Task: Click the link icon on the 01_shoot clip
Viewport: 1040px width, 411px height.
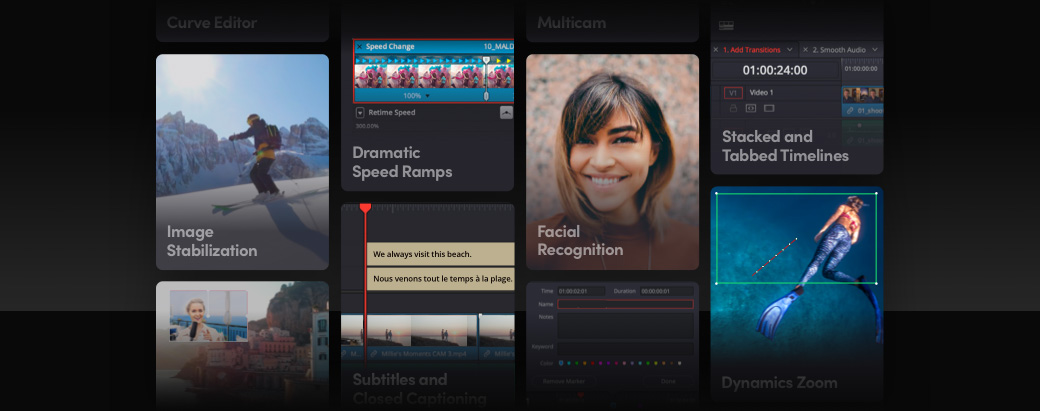Action: tap(849, 111)
